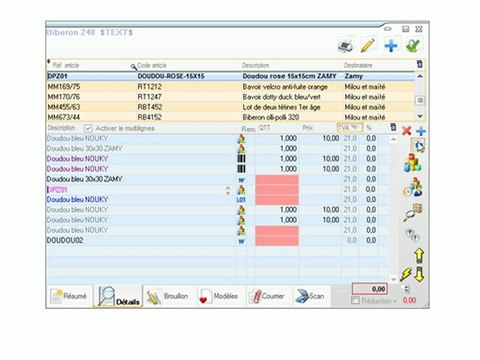Click the detail grid scrollbar down arrow
This screenshot has height=360, width=480.
[x=393, y=279]
